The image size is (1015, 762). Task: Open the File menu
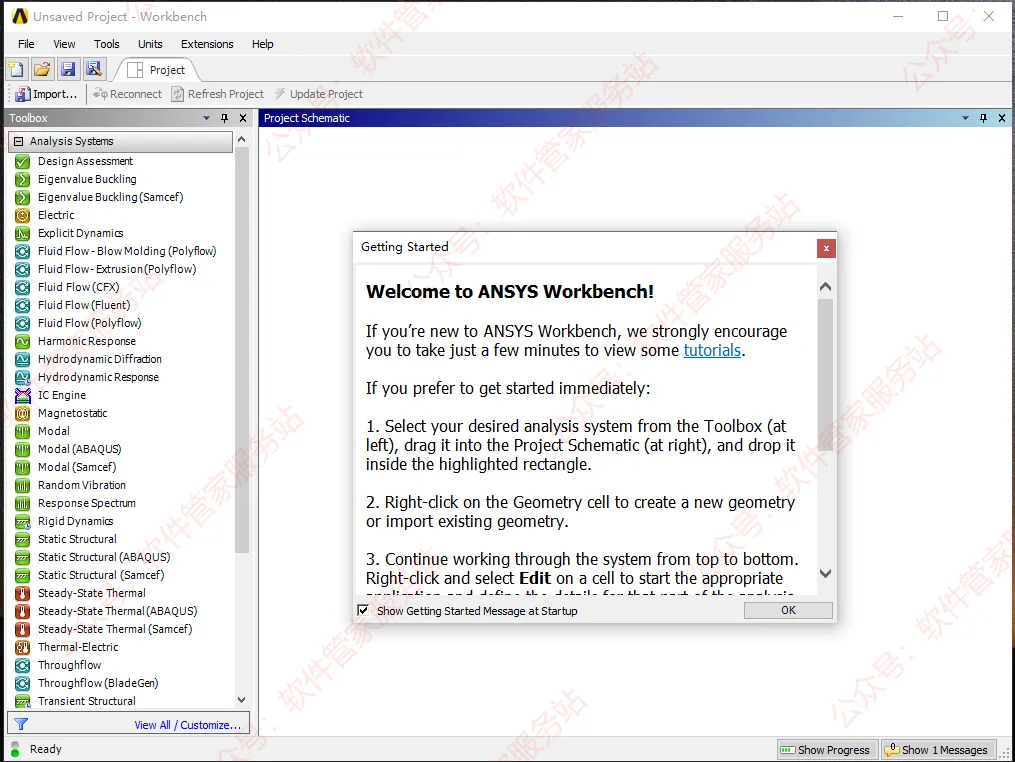point(26,44)
